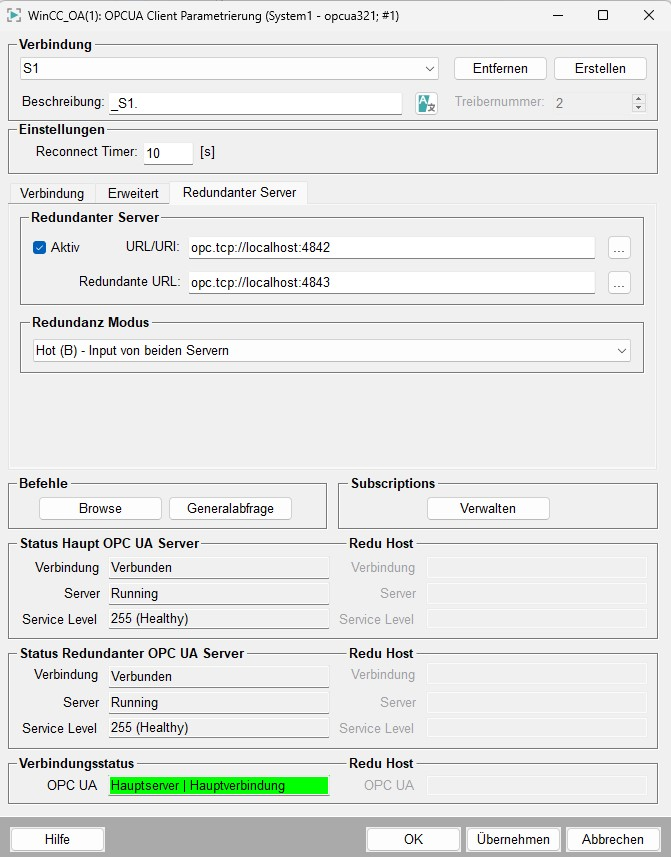
Task: Start a Generalabfrage
Action: [230, 508]
